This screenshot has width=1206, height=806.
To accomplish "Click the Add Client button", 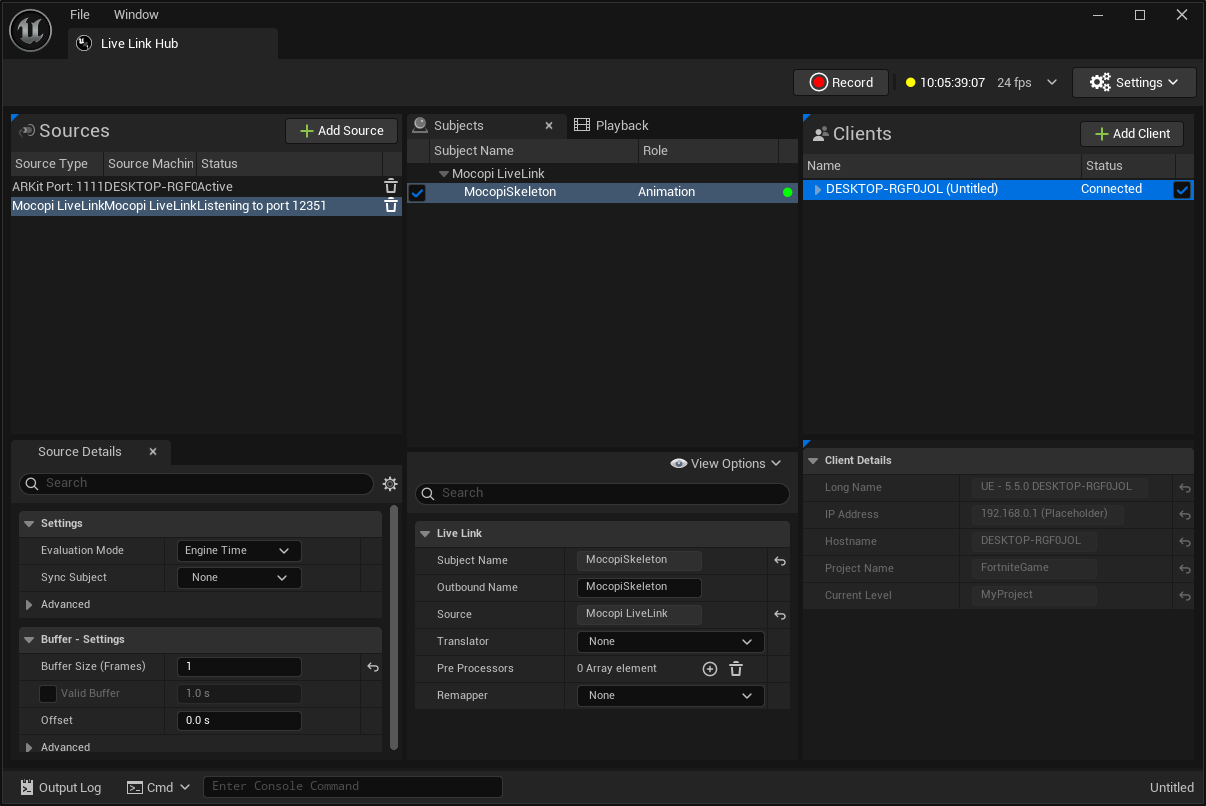I will click(1132, 134).
